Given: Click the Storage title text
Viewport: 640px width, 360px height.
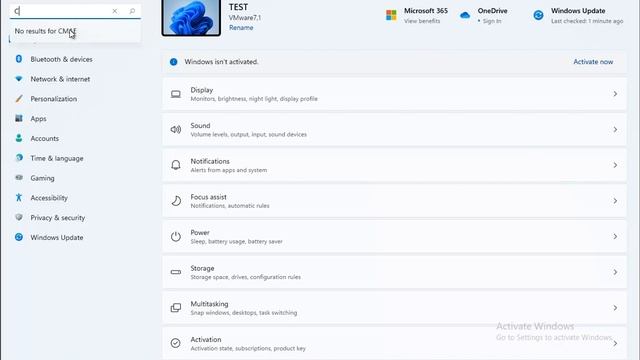Looking at the screenshot, I should [202, 268].
